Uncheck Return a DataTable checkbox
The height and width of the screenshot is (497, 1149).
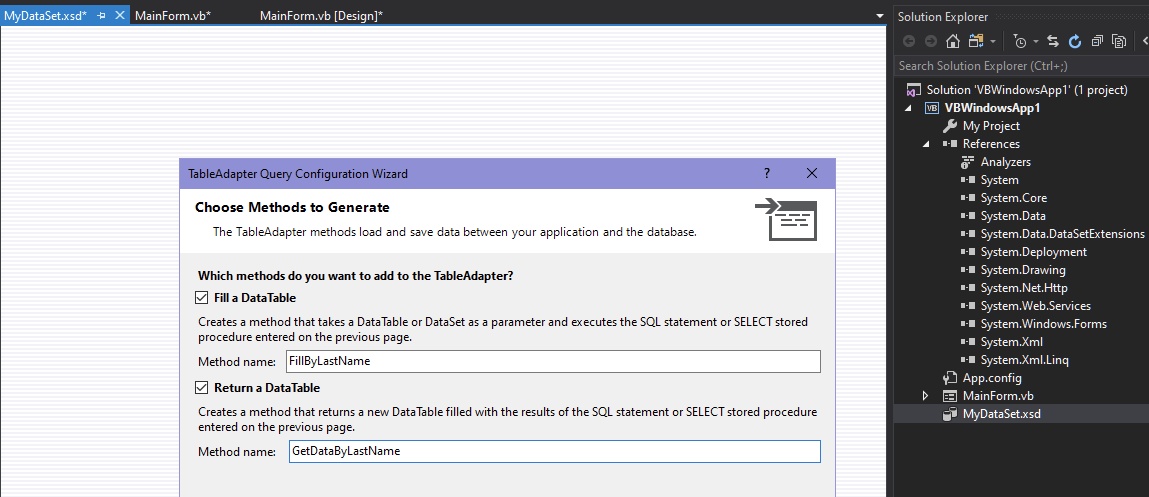(x=204, y=388)
